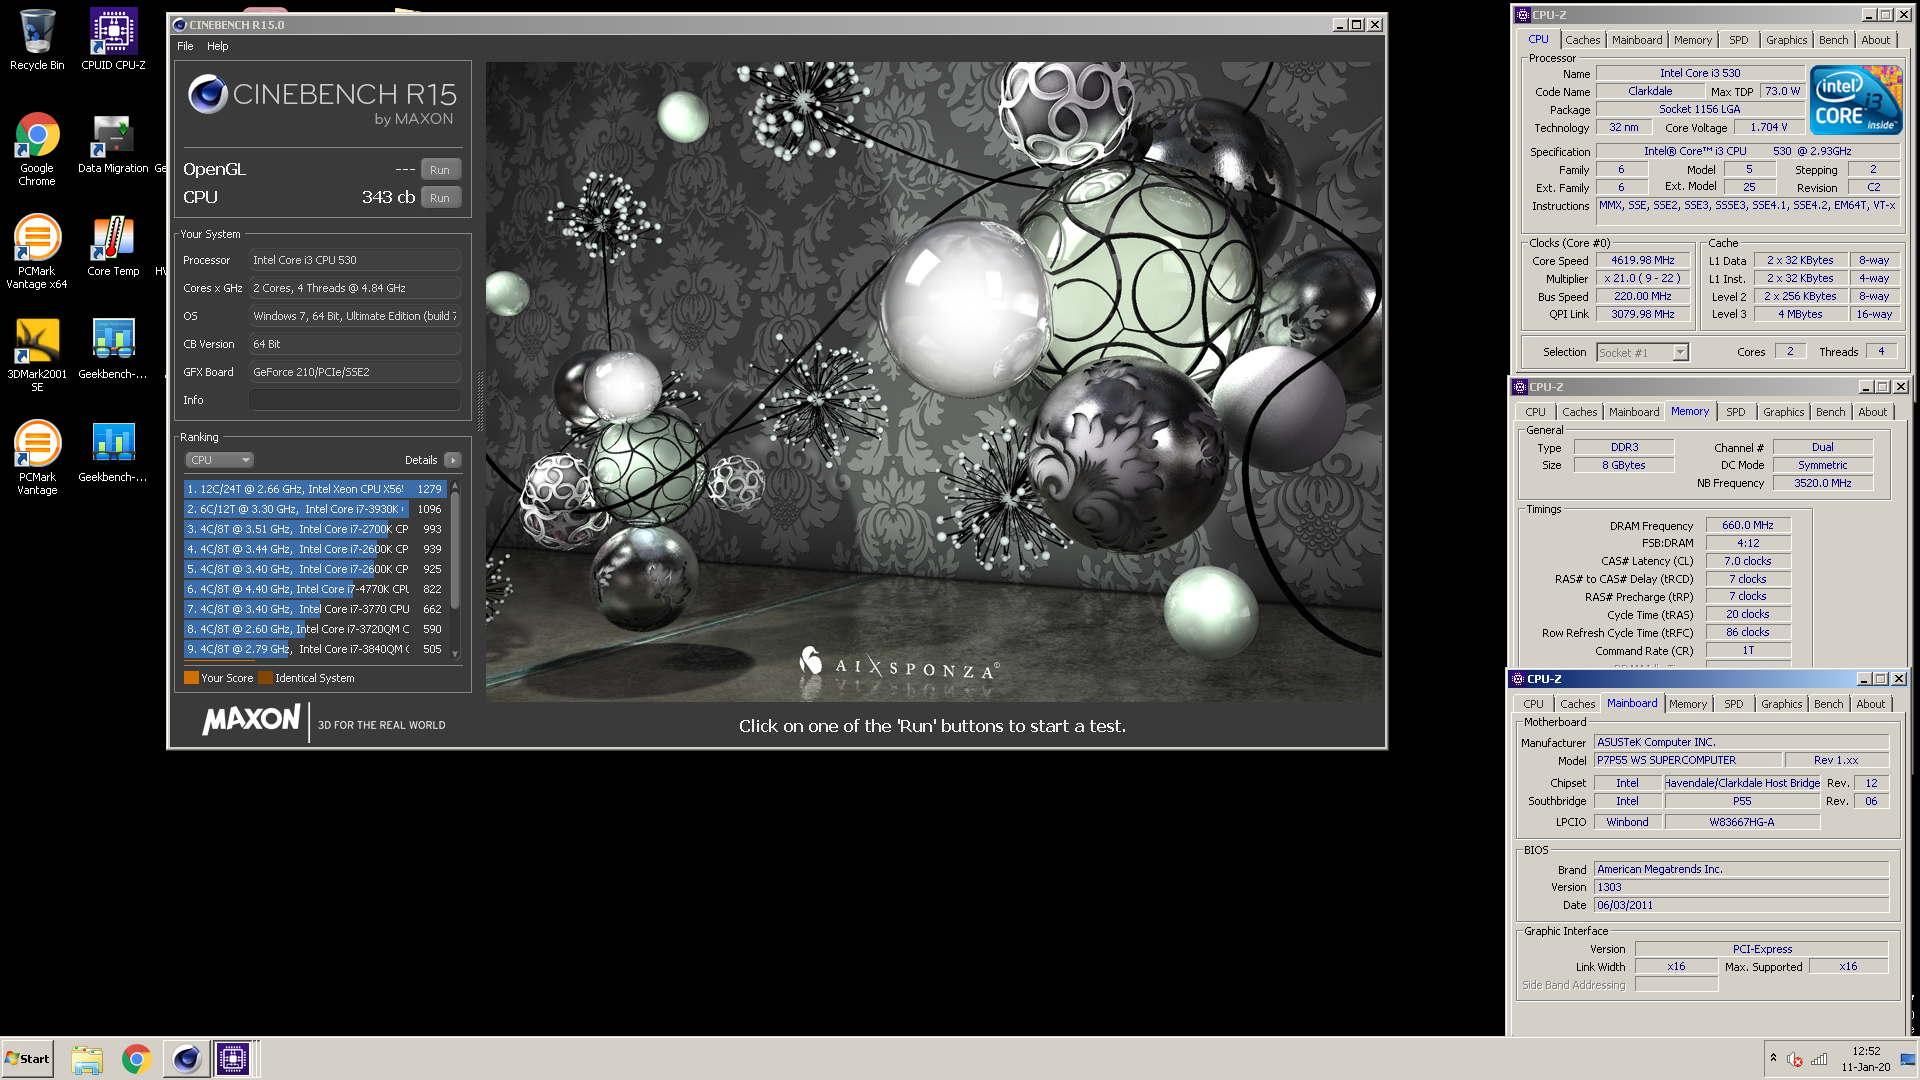Viewport: 1920px width, 1080px height.
Task: Click the Identical System brown swatch
Action: click(265, 678)
